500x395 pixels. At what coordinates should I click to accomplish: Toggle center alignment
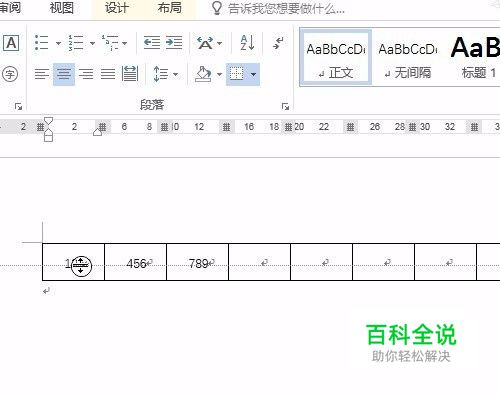coord(64,74)
